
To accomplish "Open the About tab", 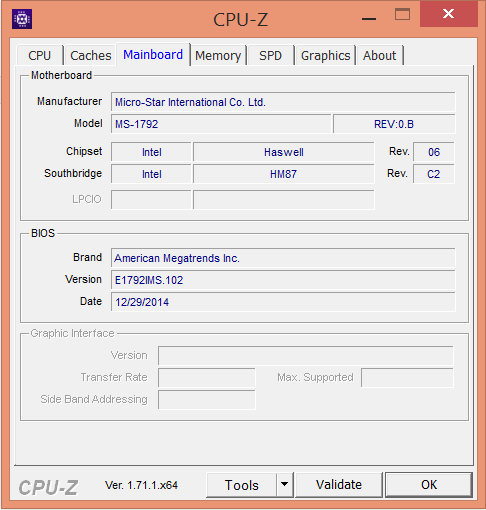I will click(380, 55).
